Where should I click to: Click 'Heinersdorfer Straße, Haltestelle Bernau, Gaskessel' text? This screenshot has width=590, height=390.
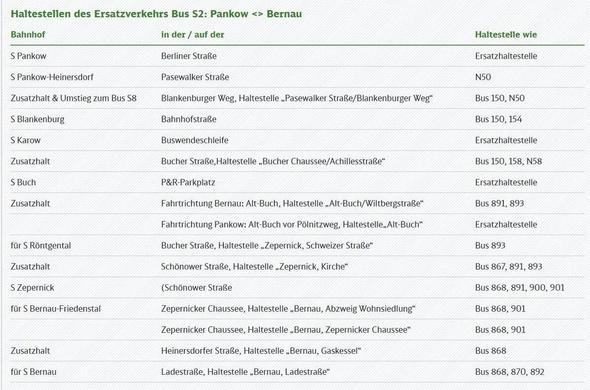[x=261, y=351]
